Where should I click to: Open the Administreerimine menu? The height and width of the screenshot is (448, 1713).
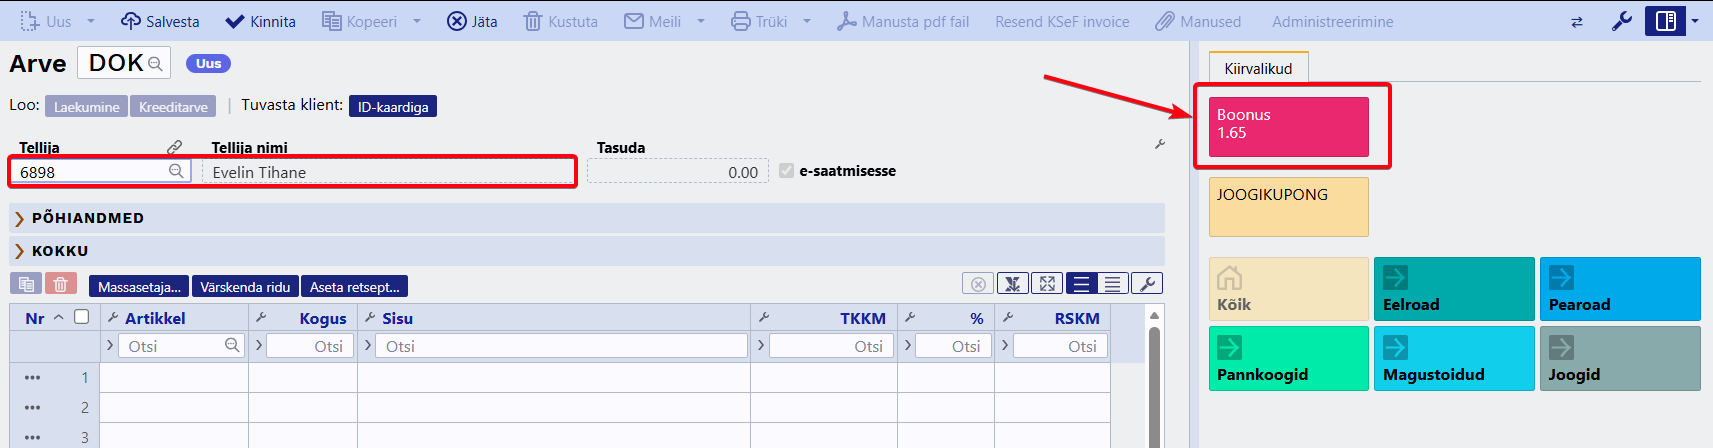(1332, 21)
